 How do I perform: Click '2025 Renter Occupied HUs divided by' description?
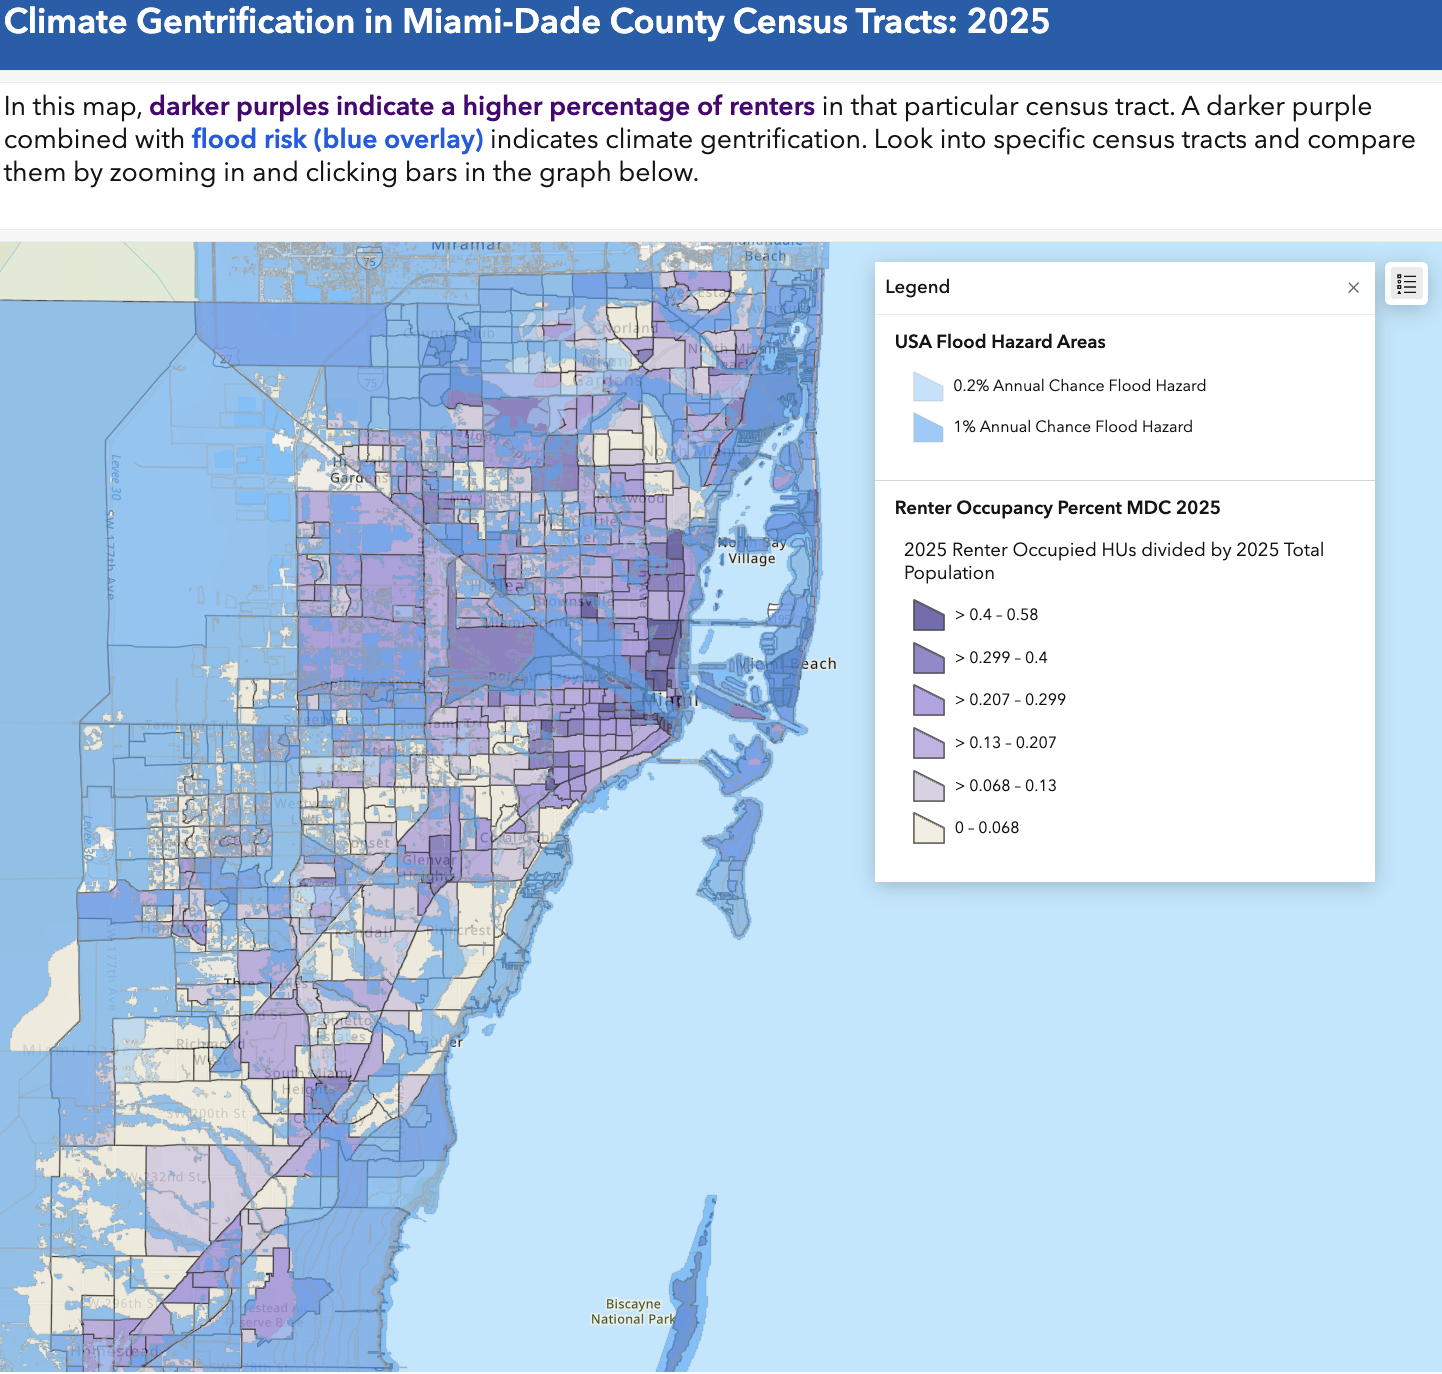1114,561
